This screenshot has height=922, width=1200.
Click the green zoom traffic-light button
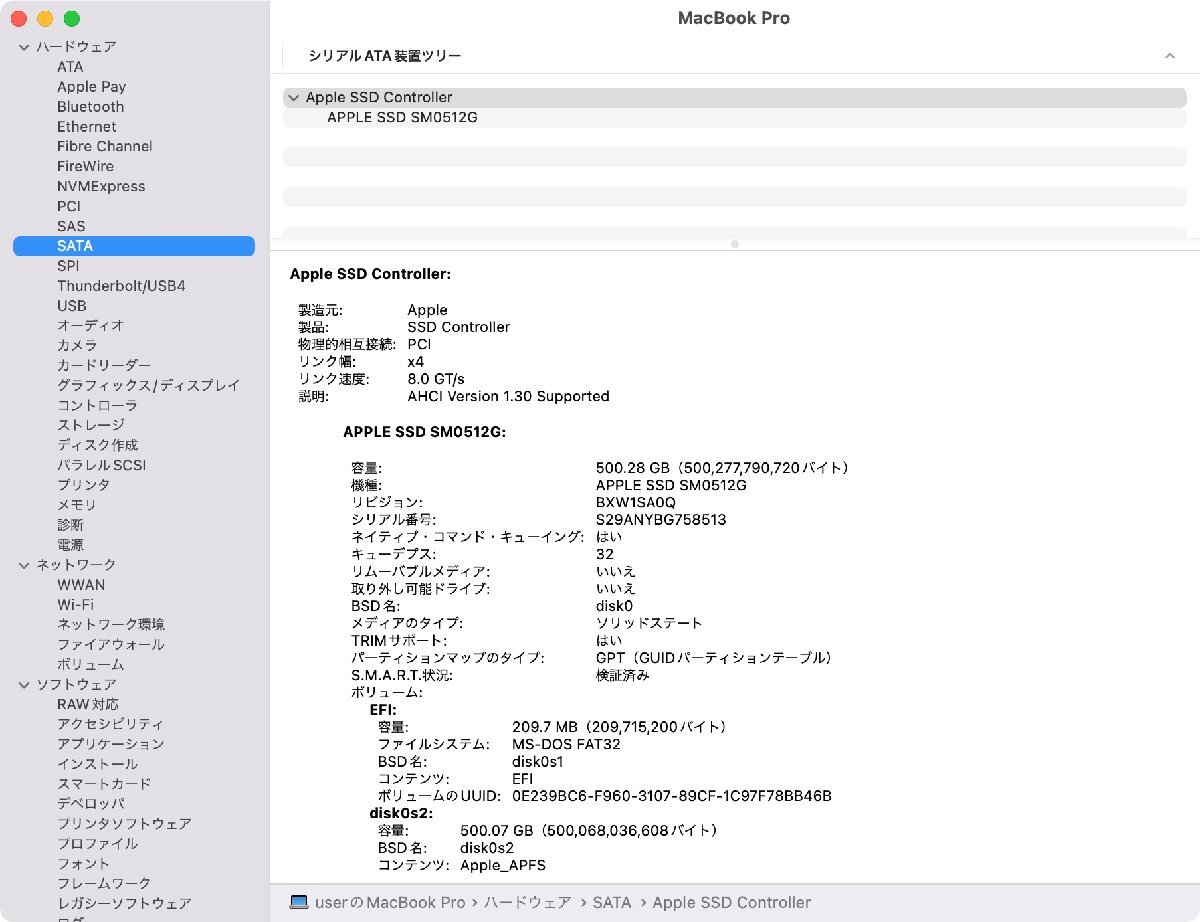70,18
